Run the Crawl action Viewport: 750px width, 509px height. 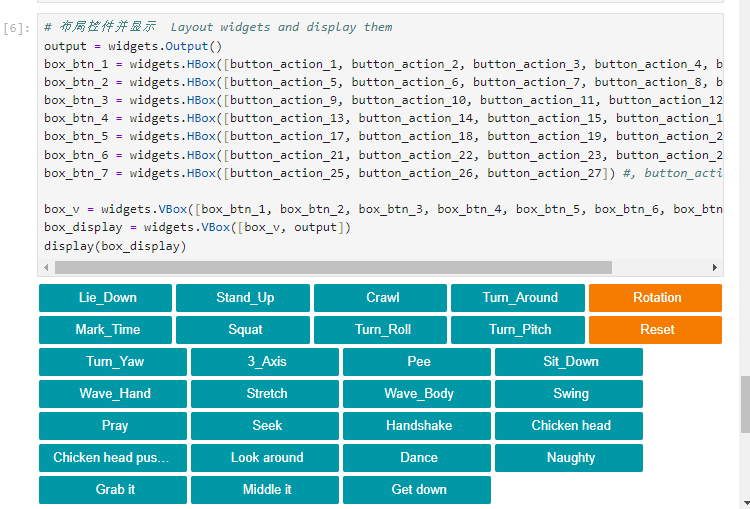380,298
